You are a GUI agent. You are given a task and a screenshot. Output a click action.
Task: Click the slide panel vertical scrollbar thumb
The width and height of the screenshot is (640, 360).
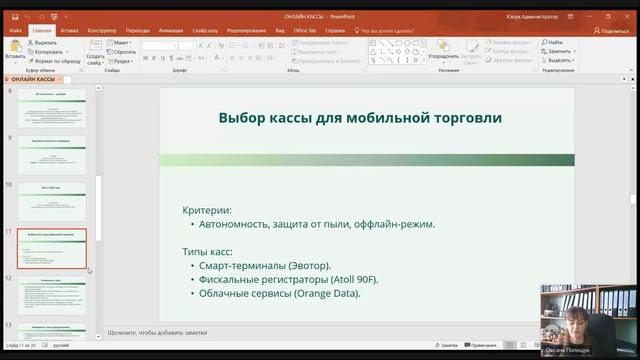pos(98,208)
